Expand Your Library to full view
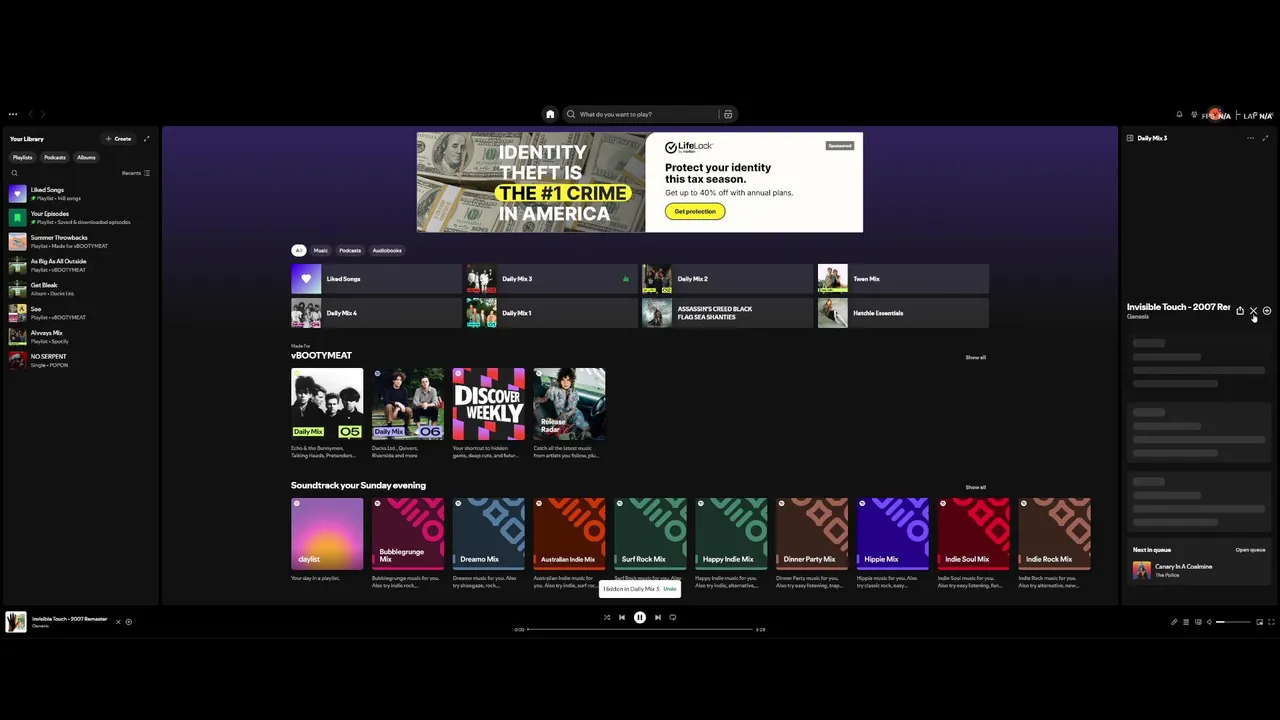This screenshot has height=720, width=1280. [x=146, y=139]
